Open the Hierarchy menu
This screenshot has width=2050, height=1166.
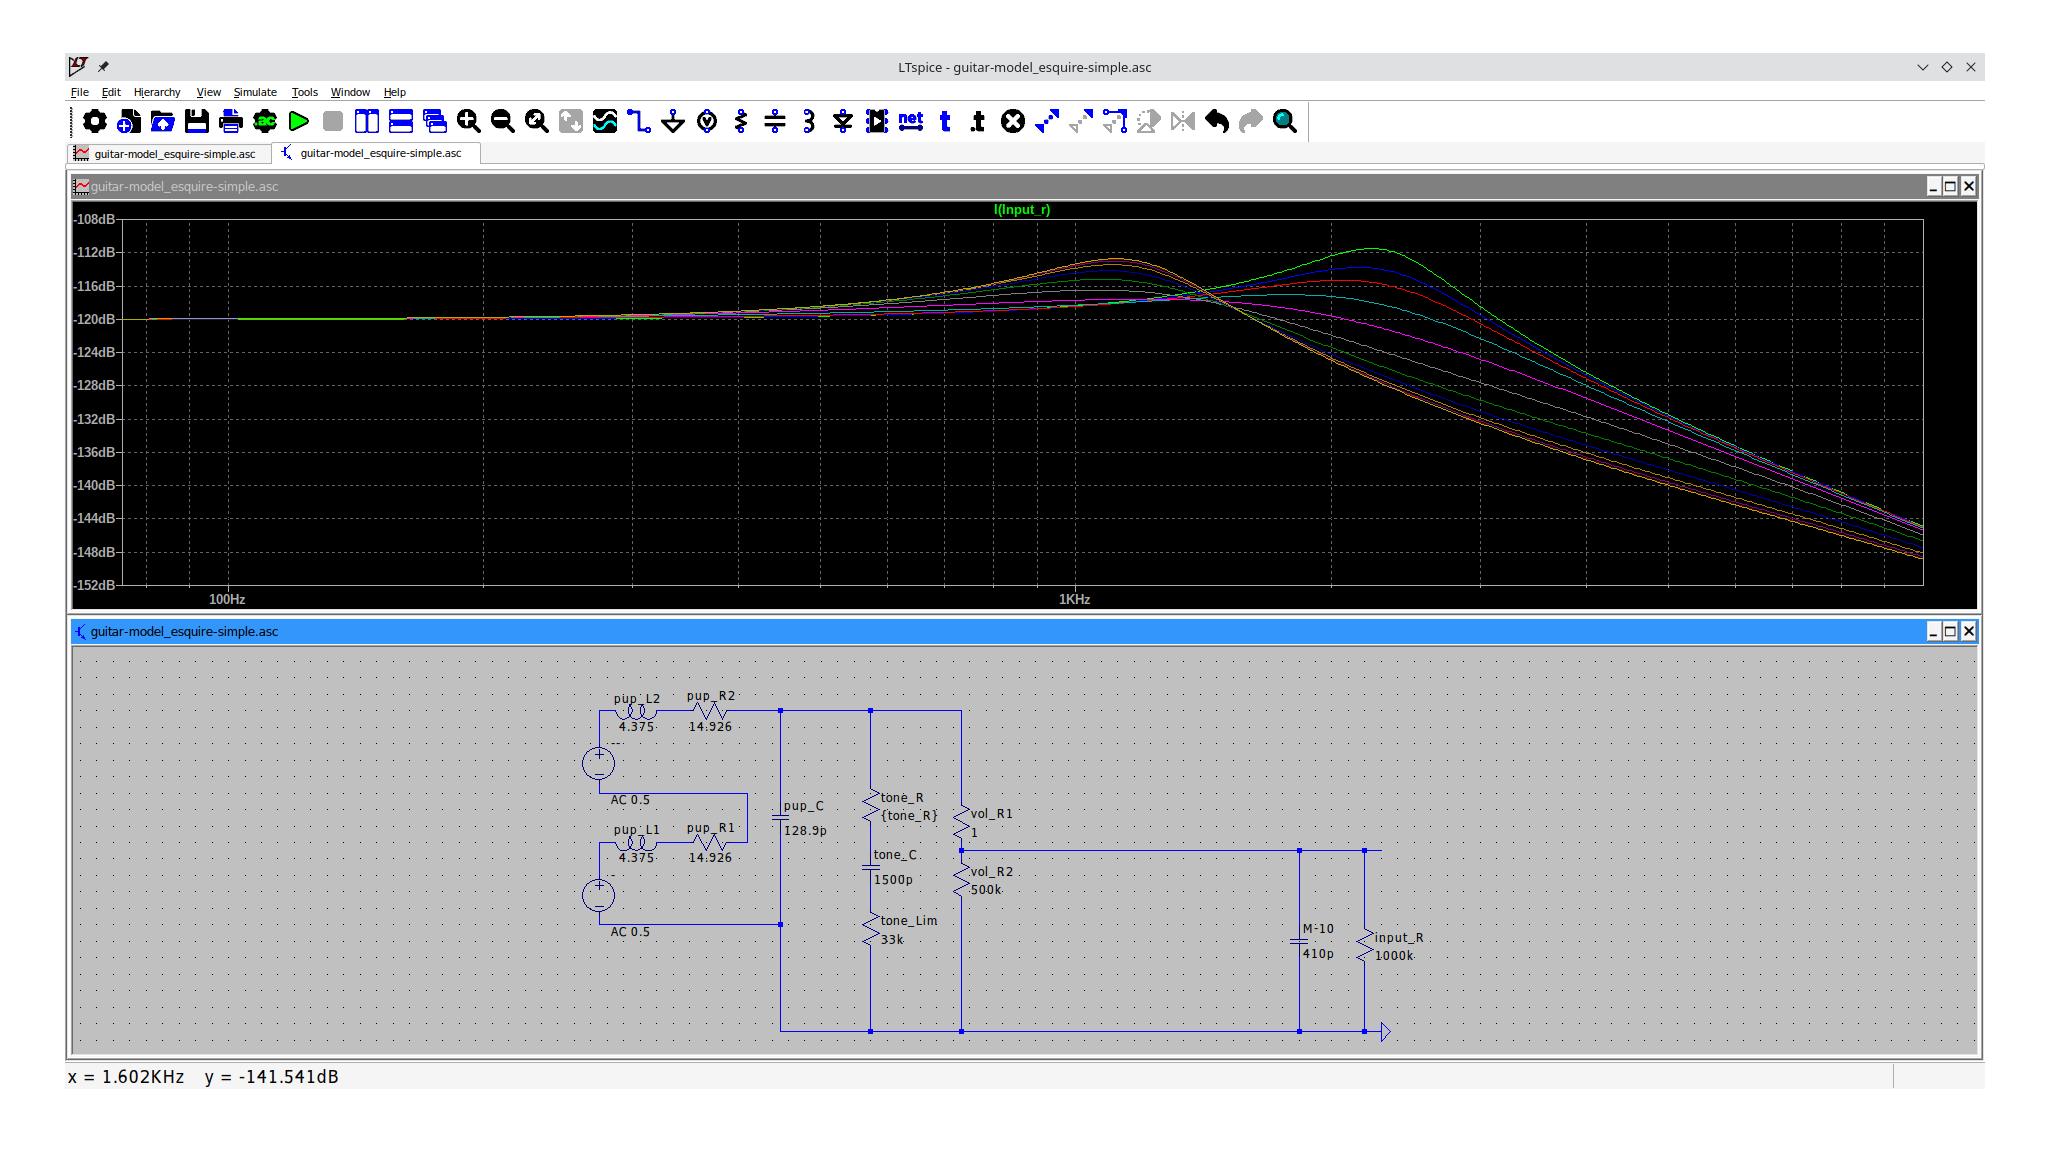point(157,92)
